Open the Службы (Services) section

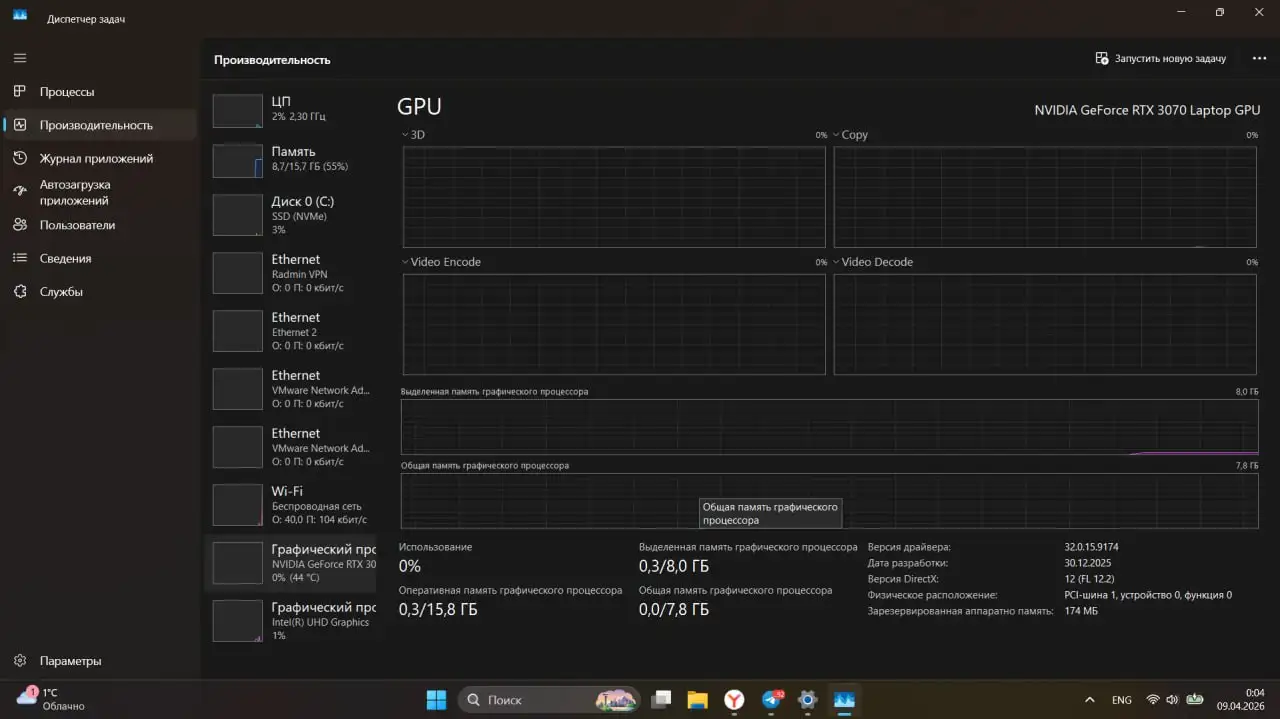[x=60, y=291]
